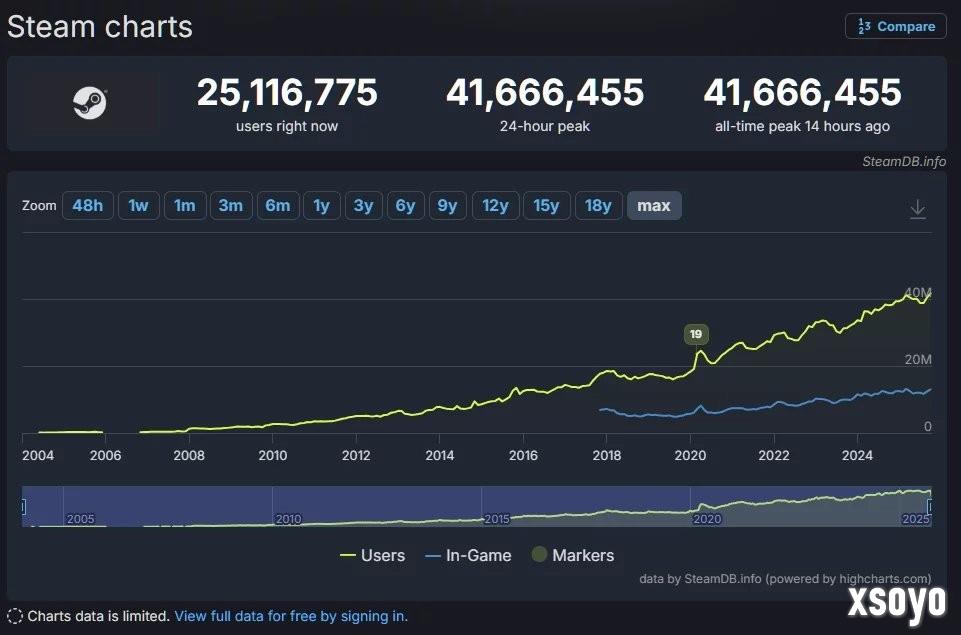The width and height of the screenshot is (961, 635).
Task: Click the navigator range strip below the chart
Action: 480,506
